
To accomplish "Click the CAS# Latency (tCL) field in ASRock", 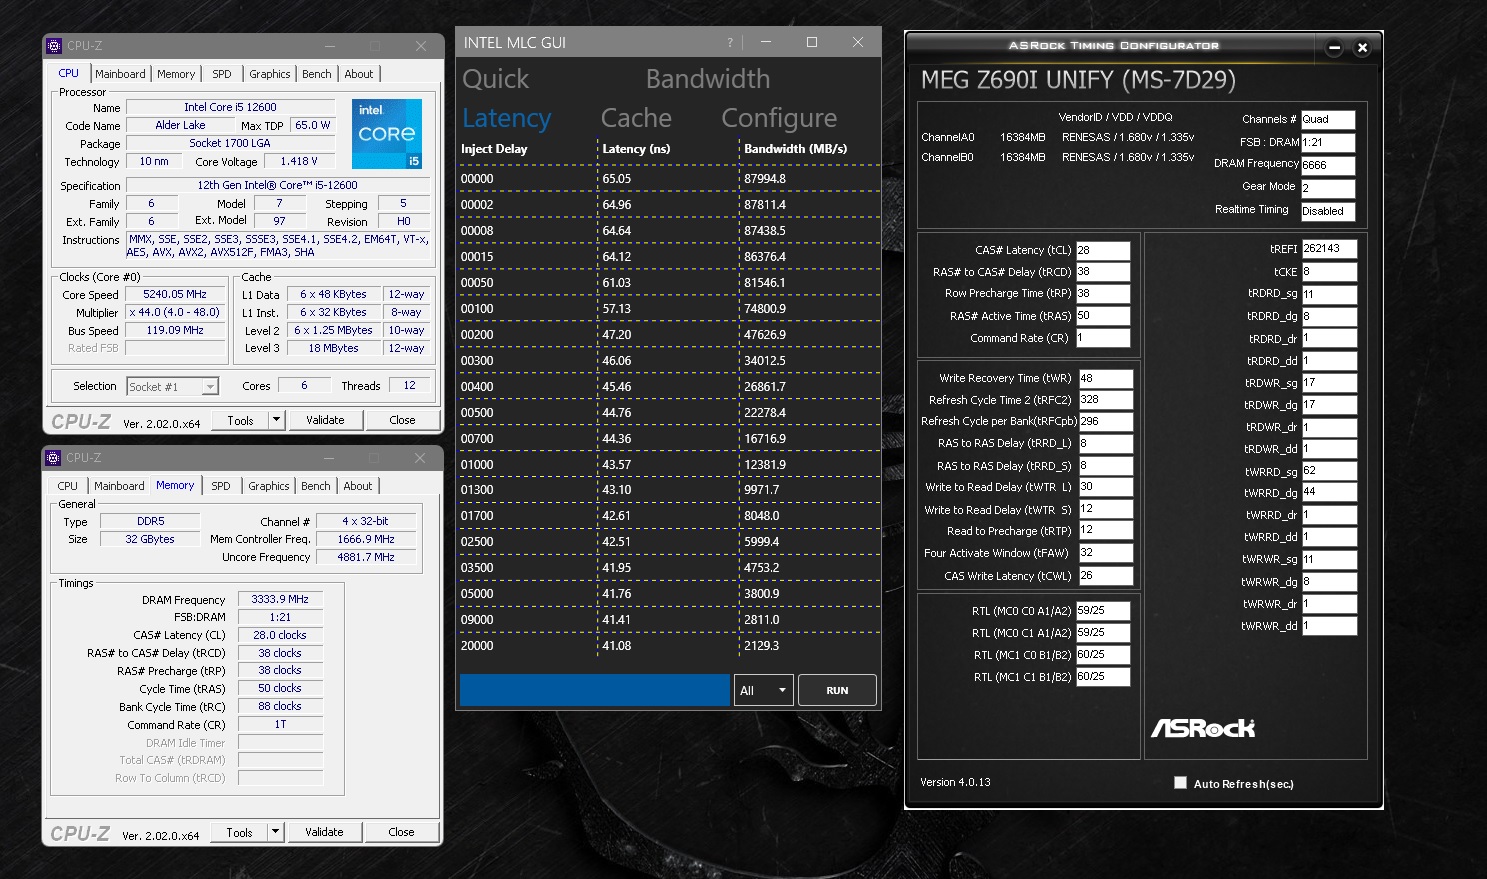I will pyautogui.click(x=1103, y=250).
